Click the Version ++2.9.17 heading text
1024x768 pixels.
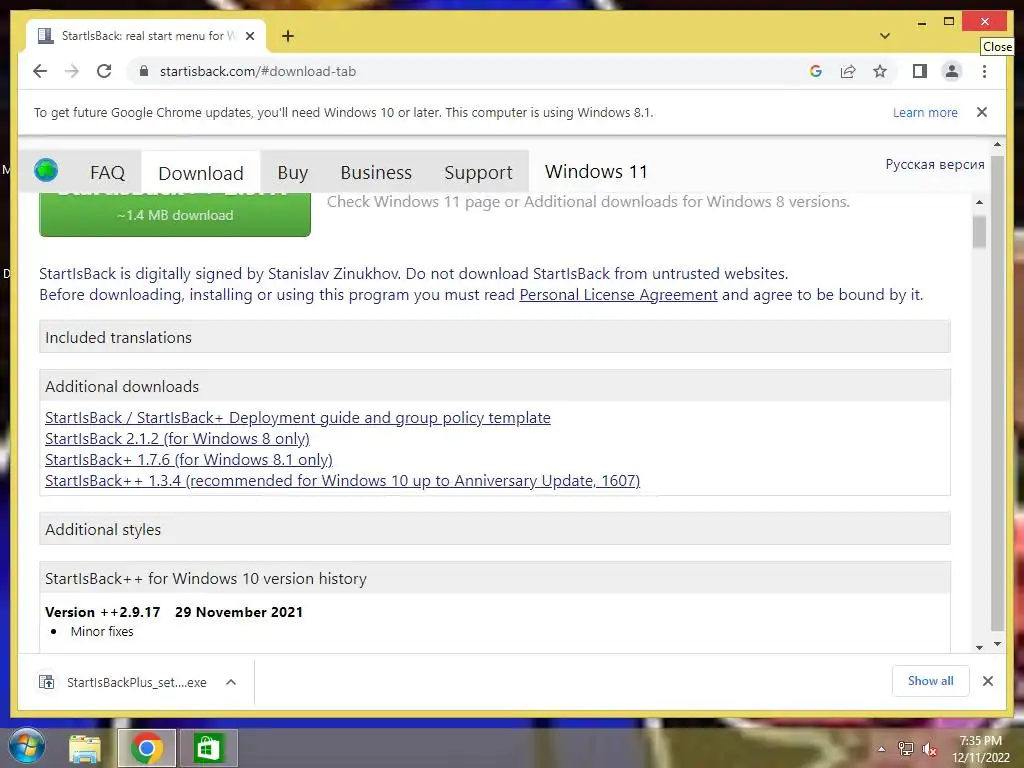[103, 613]
